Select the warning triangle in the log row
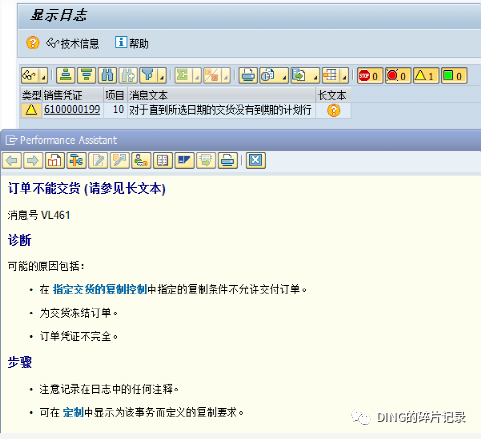481x439 pixels. coord(31,110)
